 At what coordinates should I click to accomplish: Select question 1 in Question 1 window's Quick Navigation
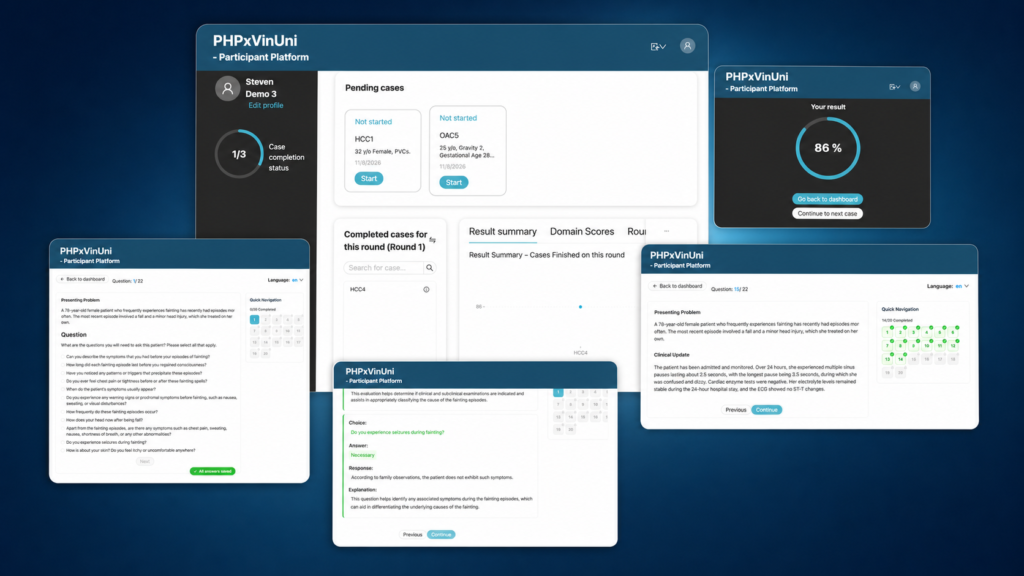pos(254,320)
